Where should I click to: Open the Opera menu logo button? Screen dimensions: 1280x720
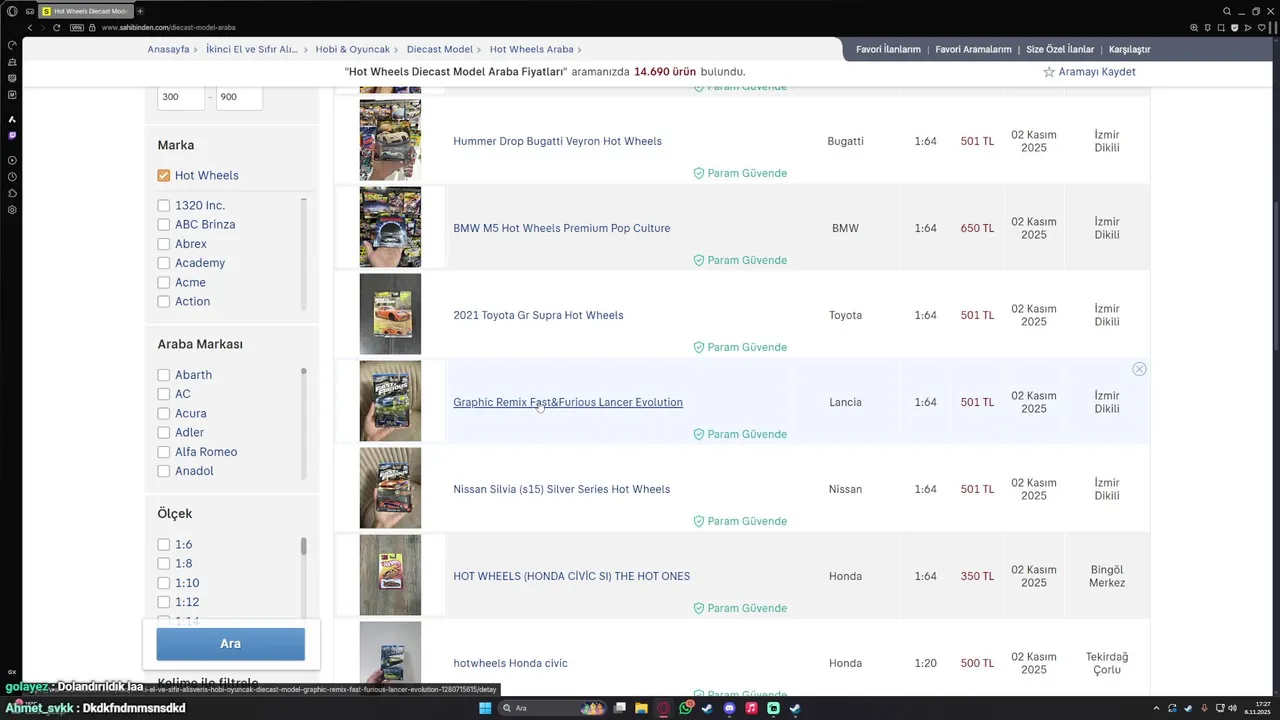(x=12, y=11)
